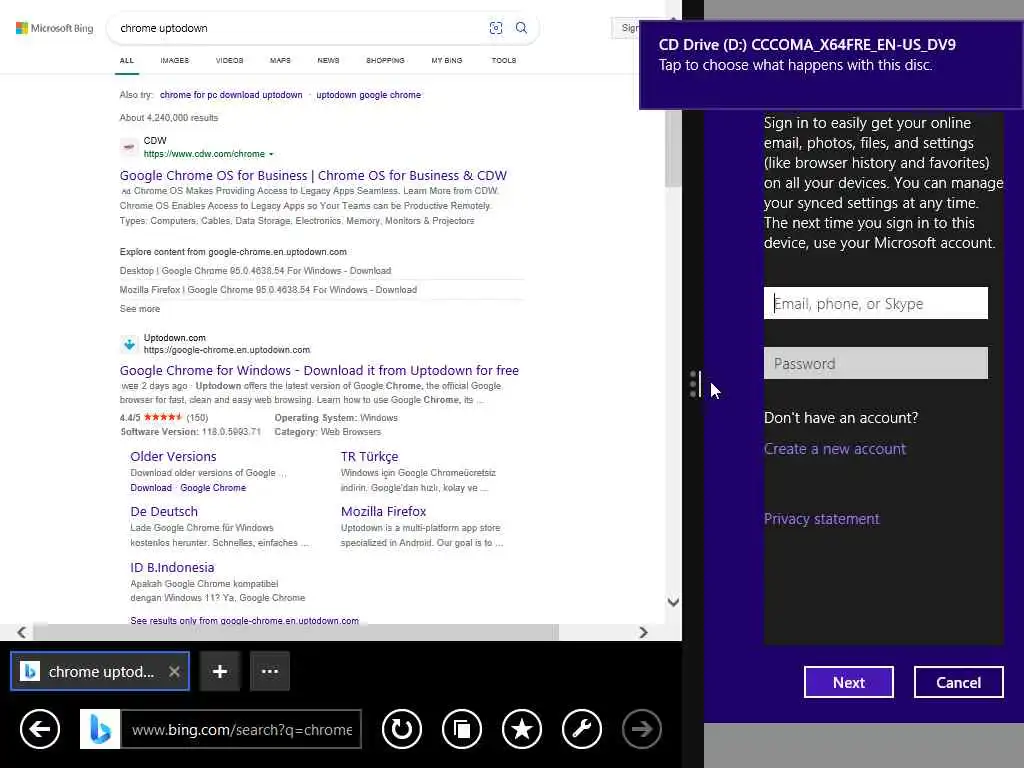Click 'See results only from google-chrome.en.uptodown.com'
The width and height of the screenshot is (1024, 768).
pos(244,620)
